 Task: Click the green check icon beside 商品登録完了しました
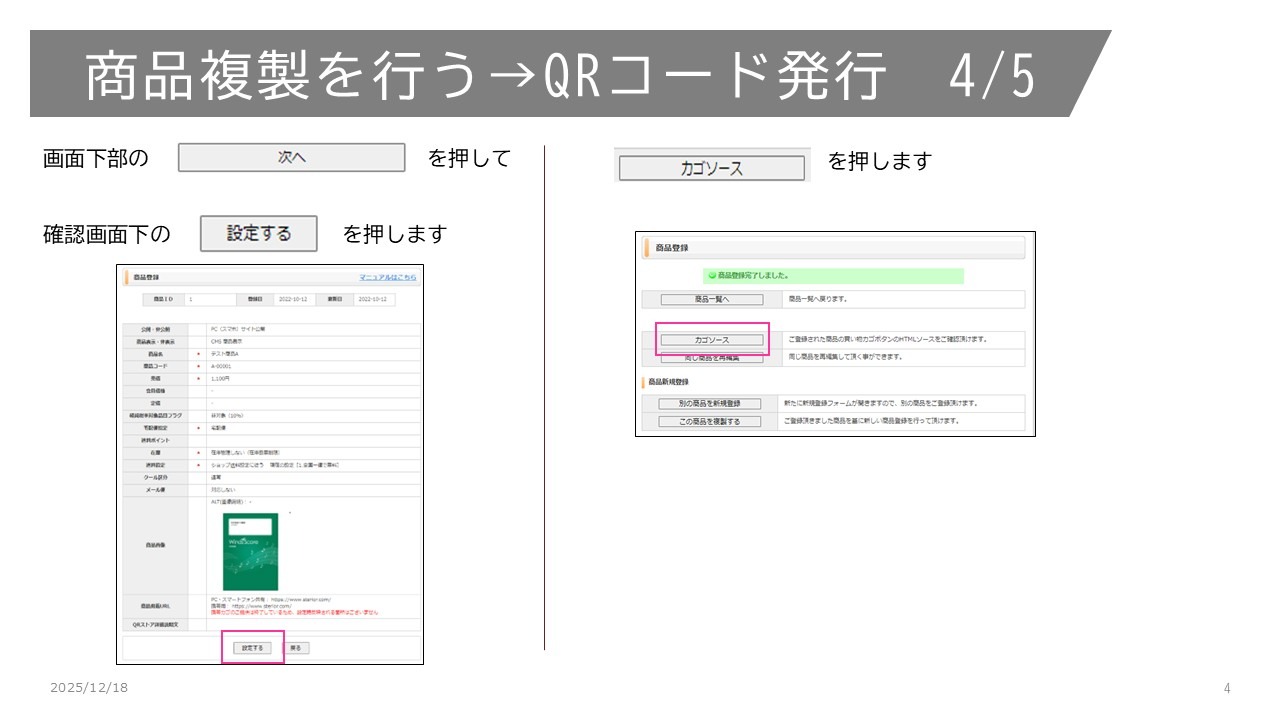(x=712, y=275)
